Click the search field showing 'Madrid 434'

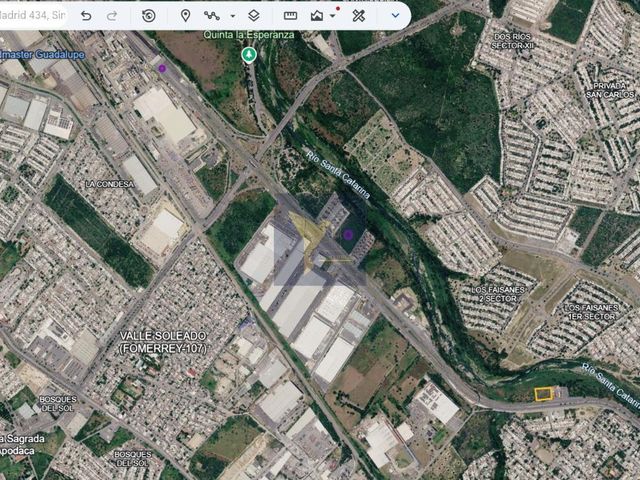33,16
